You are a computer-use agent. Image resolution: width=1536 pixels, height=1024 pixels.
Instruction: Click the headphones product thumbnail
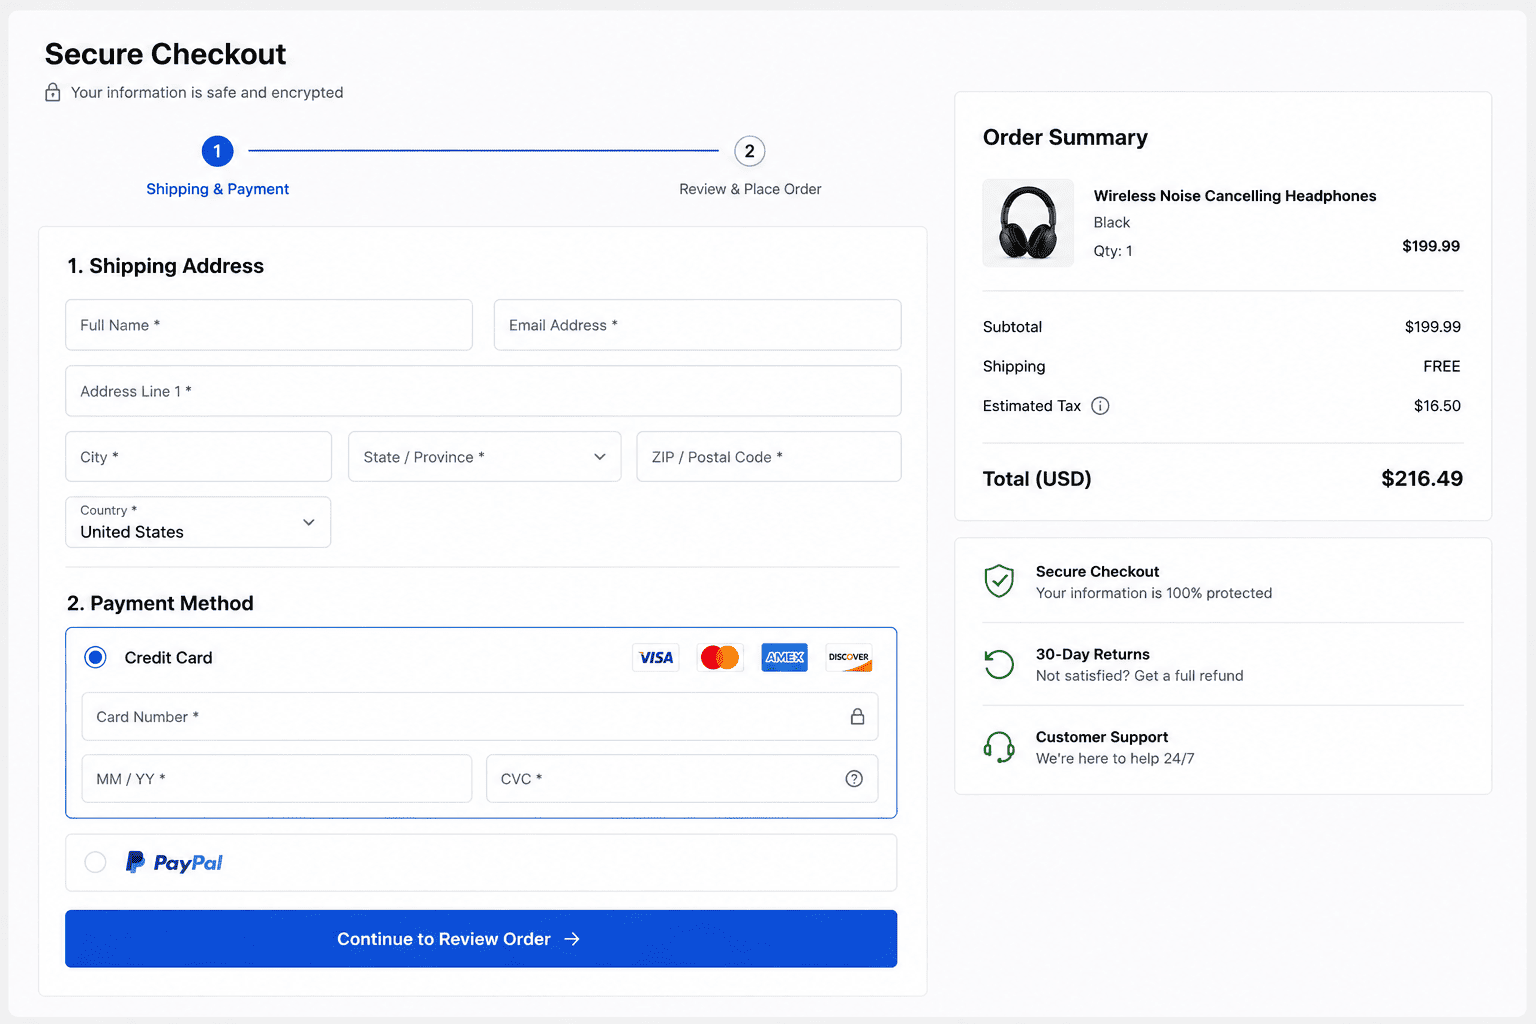click(x=1028, y=223)
